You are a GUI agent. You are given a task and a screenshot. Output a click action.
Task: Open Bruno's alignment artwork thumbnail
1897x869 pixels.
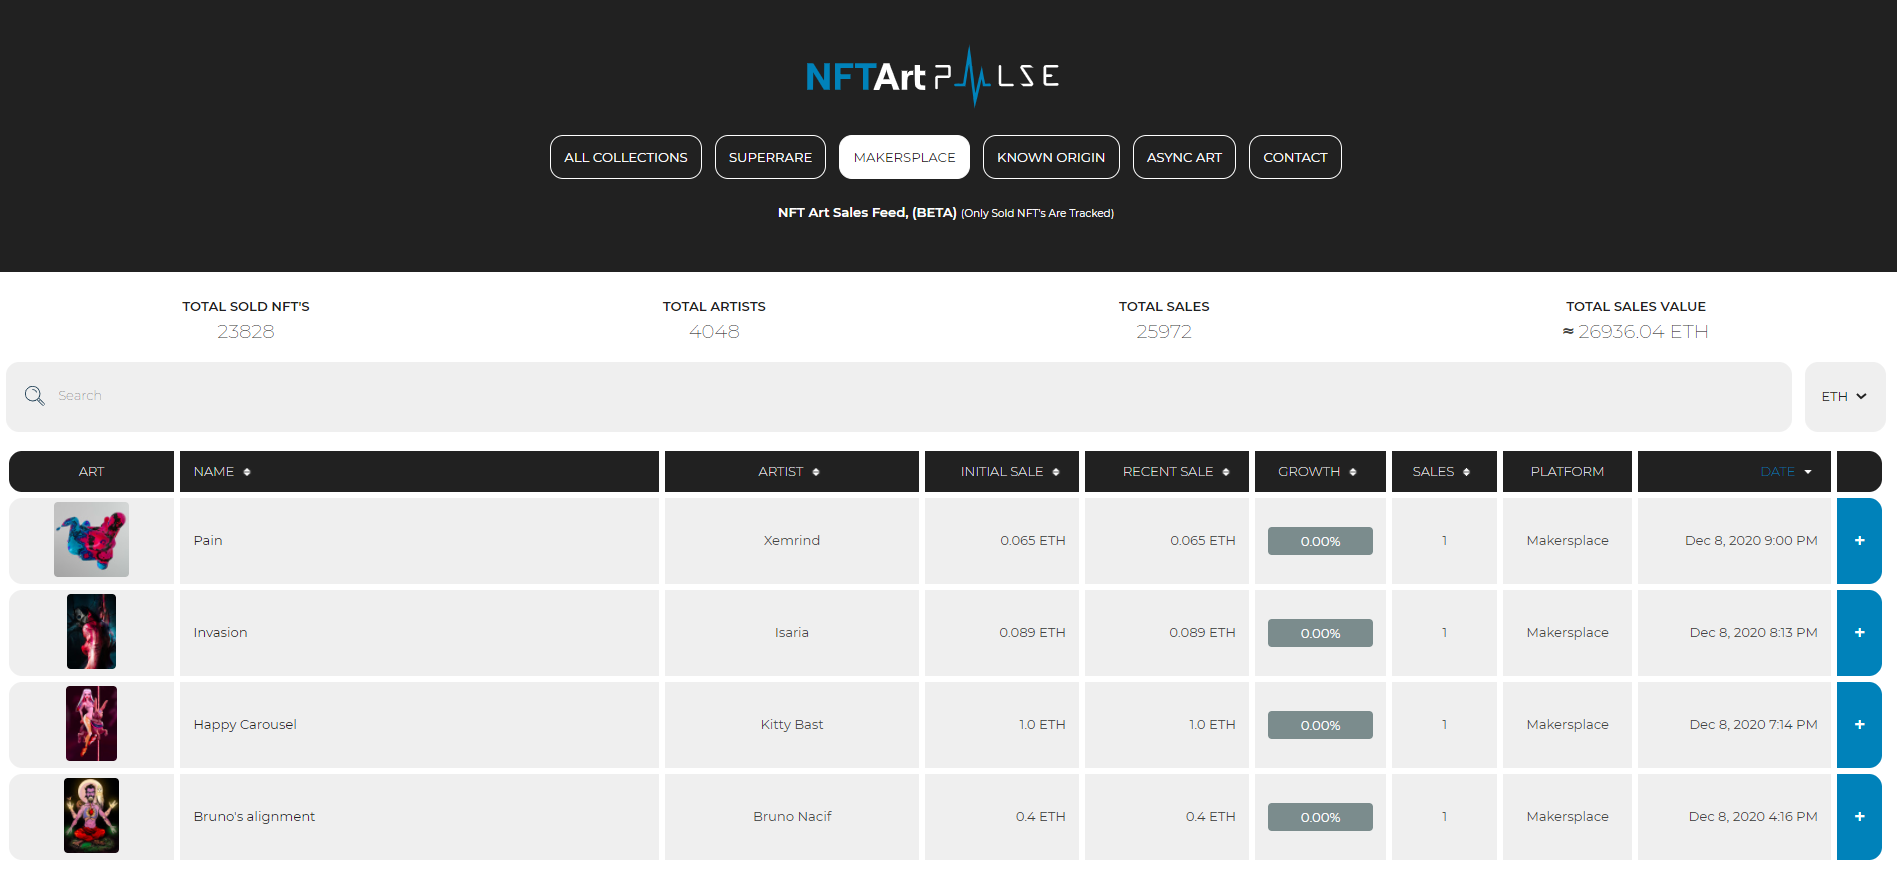coord(91,816)
